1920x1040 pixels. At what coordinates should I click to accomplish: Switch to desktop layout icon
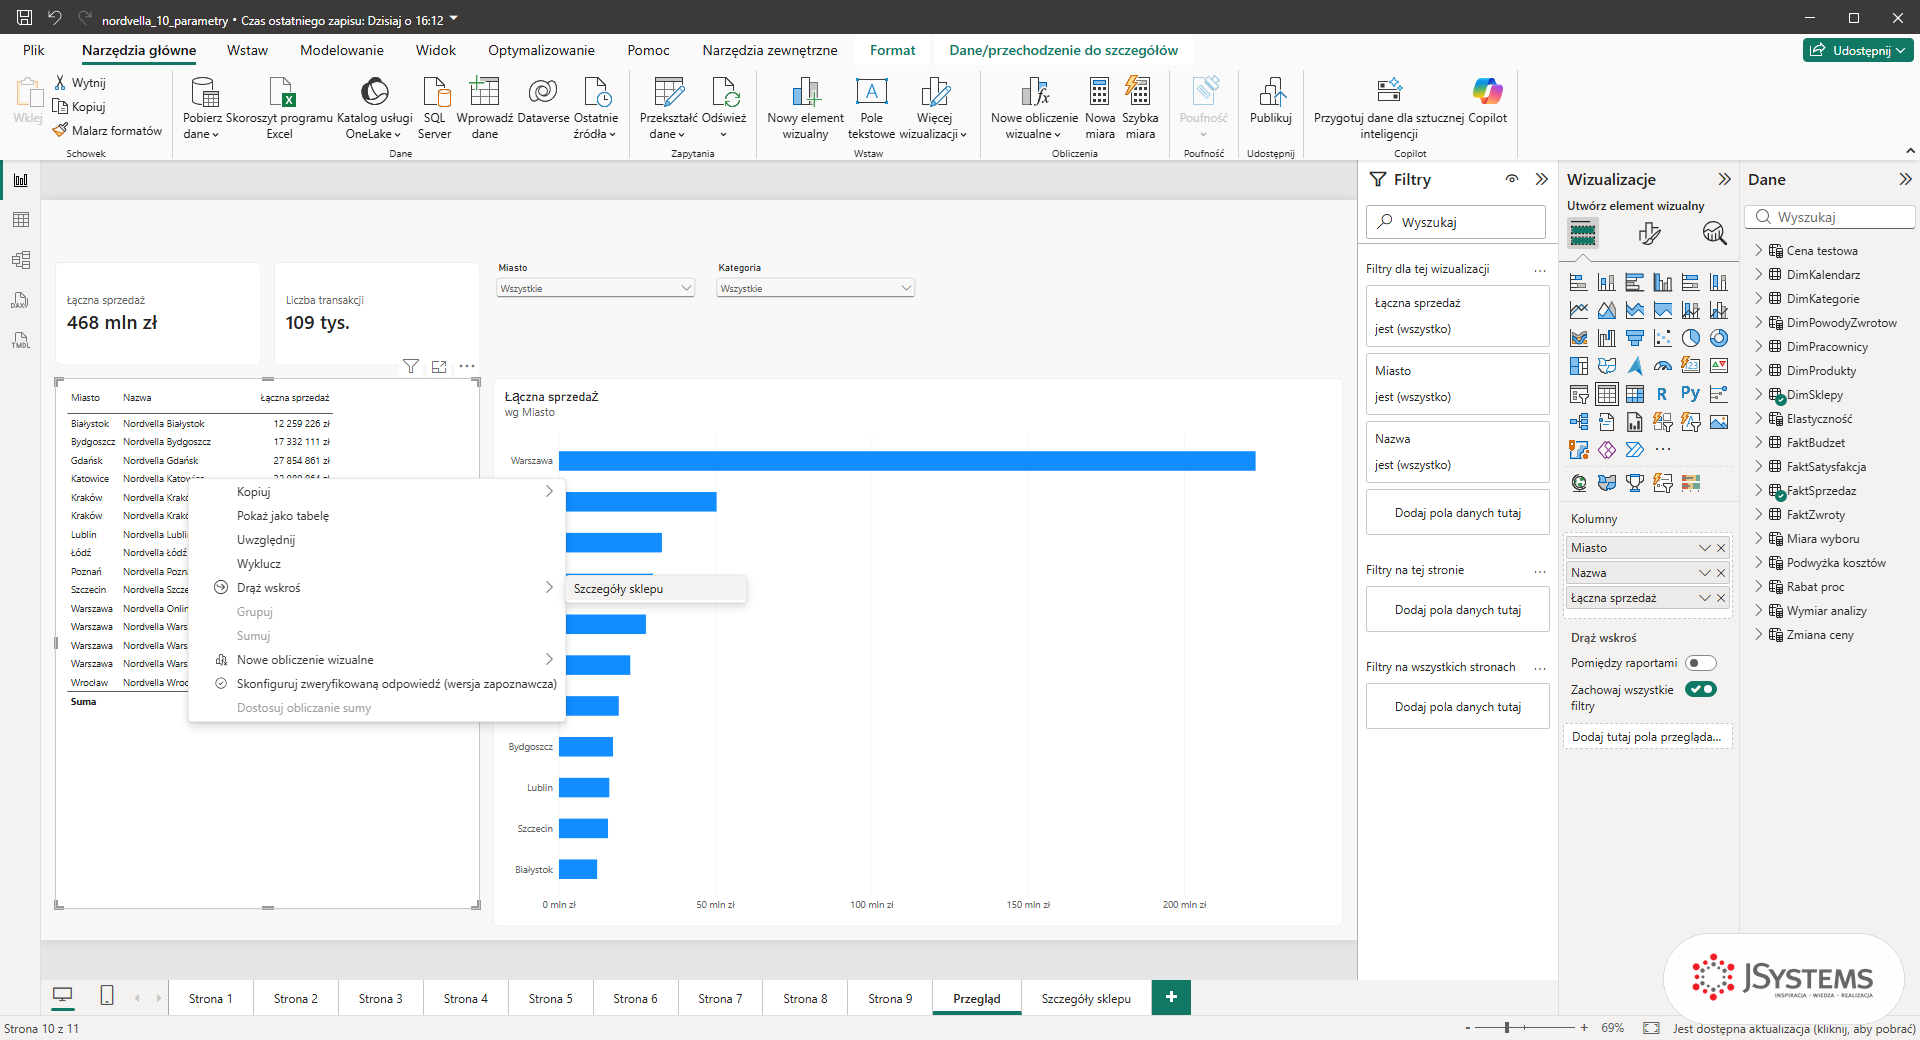click(x=62, y=996)
